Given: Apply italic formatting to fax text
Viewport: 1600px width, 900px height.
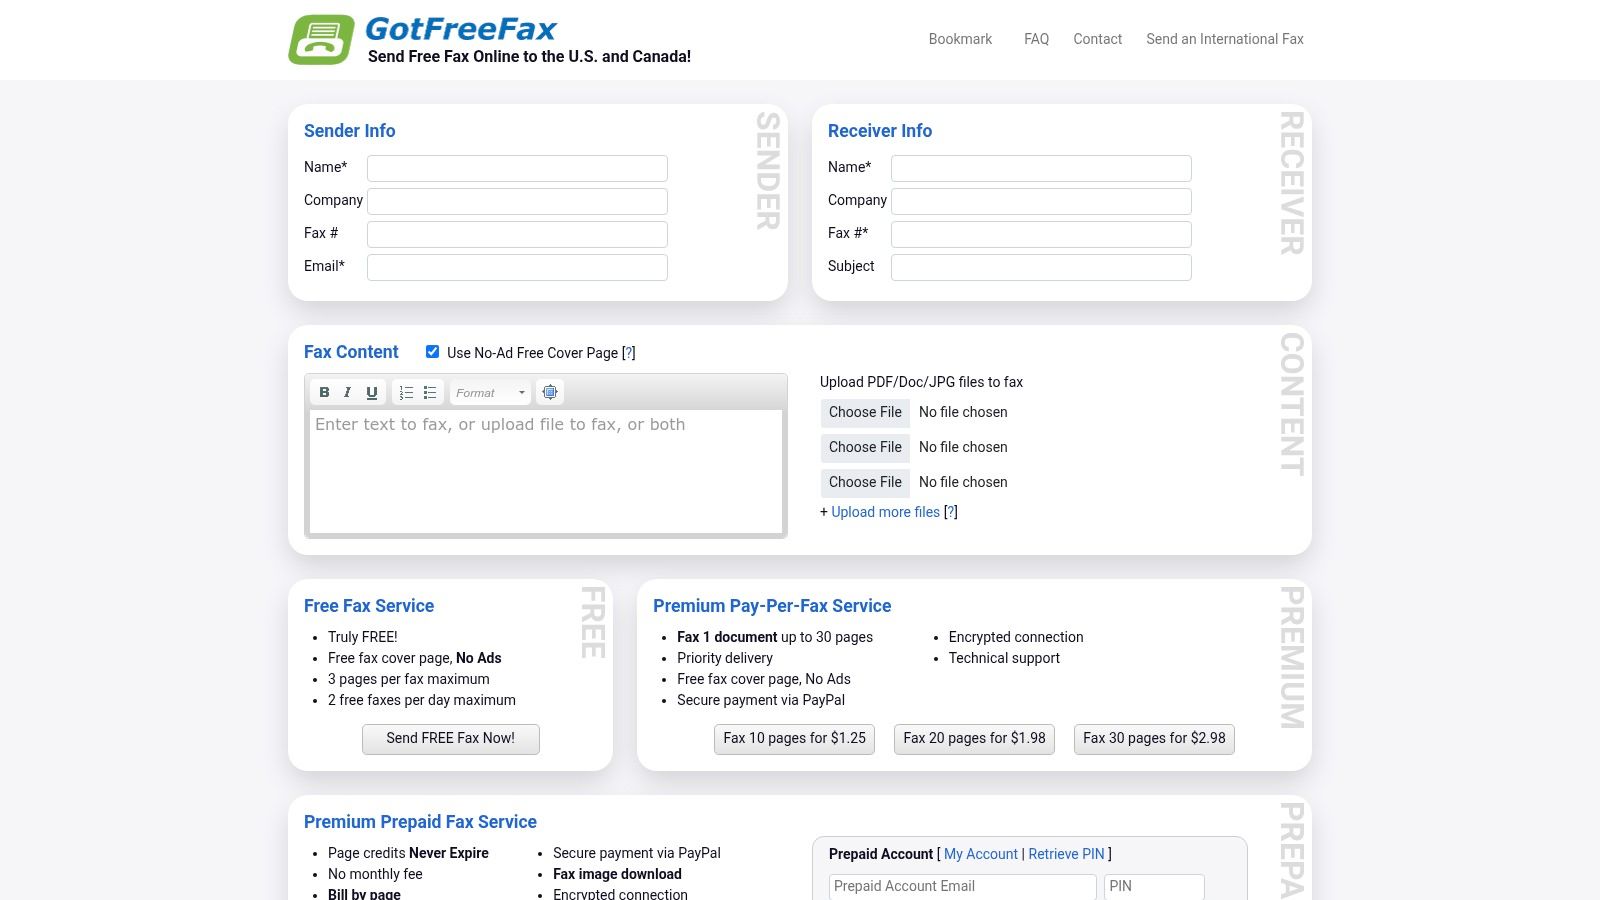Looking at the screenshot, I should click(x=347, y=392).
